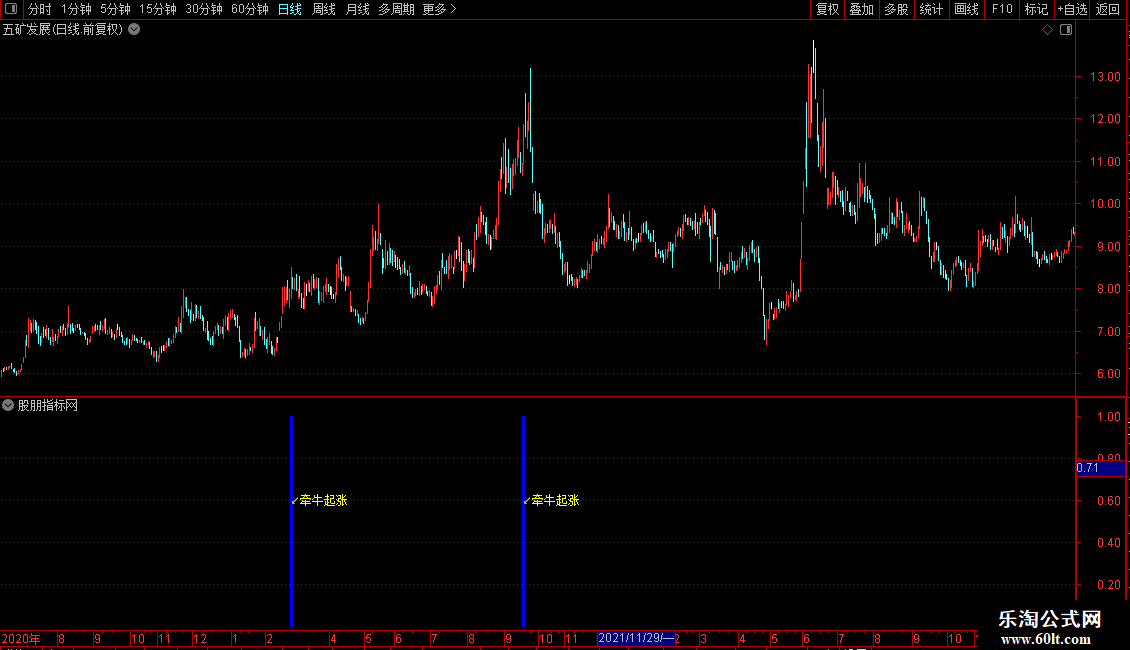
Task: Select the 60分钟 period
Action: (x=249, y=9)
